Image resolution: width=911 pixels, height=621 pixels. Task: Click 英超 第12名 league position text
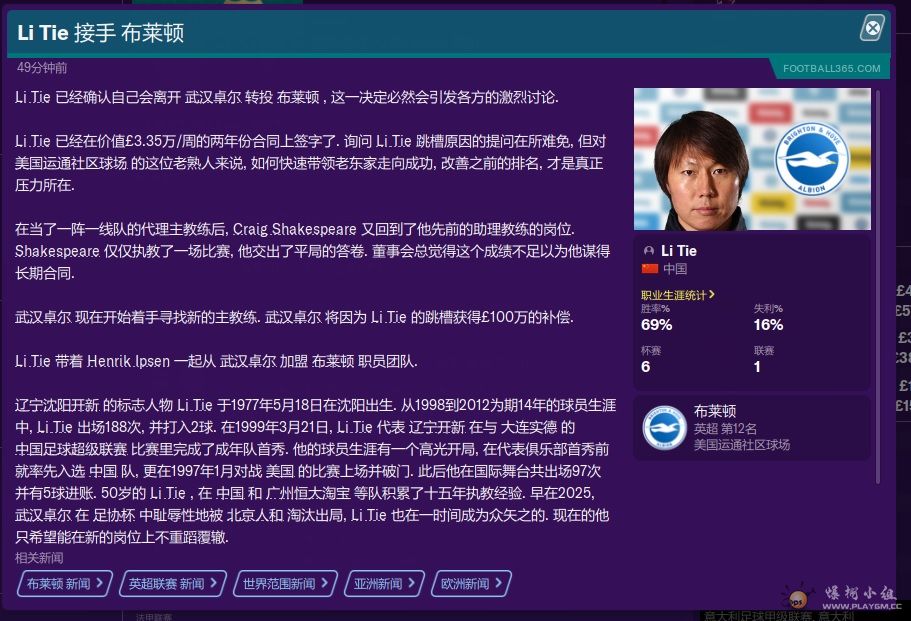coord(725,429)
